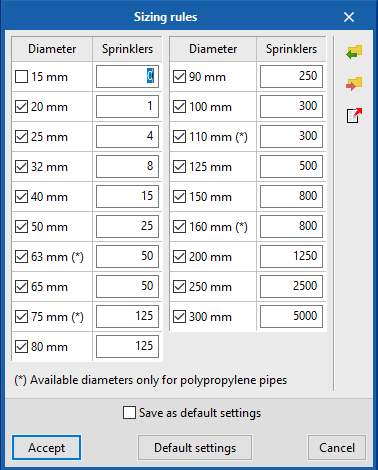The width and height of the screenshot is (378, 470).
Task: Click the 160 mm (*) sprinklers input field
Action: click(291, 226)
